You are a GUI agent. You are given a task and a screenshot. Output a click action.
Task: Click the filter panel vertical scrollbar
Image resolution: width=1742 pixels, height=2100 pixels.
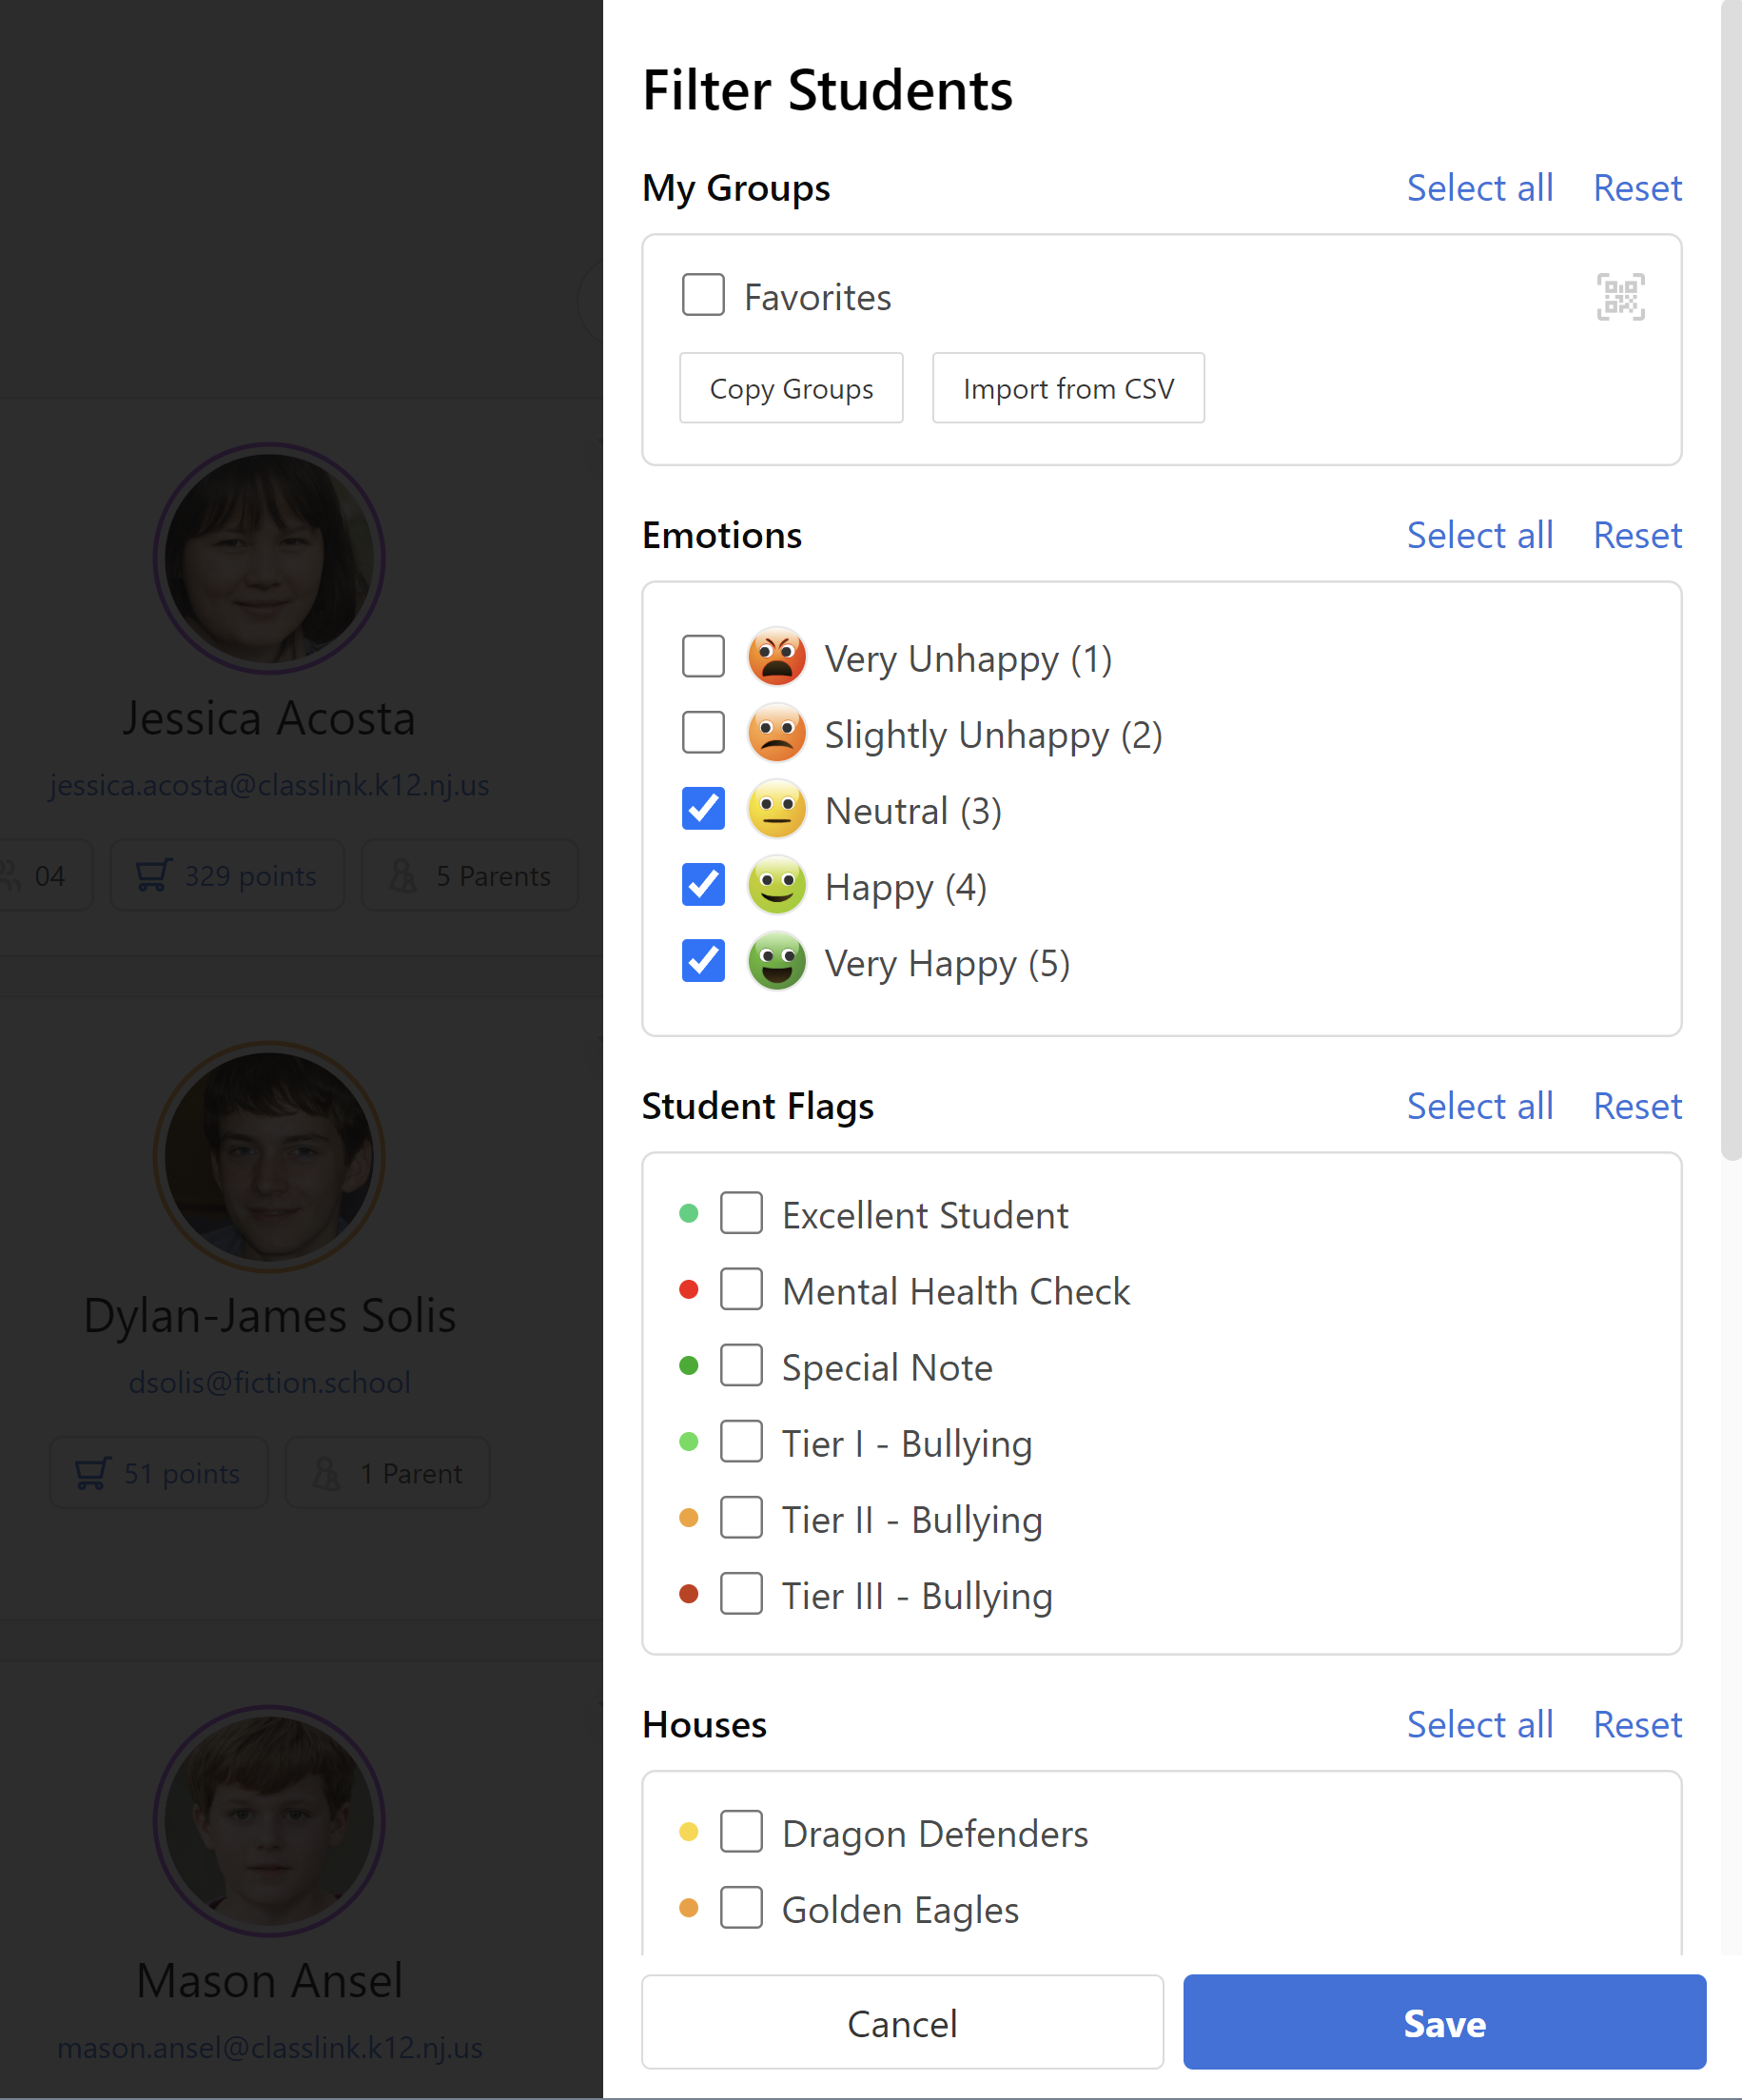[1731, 580]
